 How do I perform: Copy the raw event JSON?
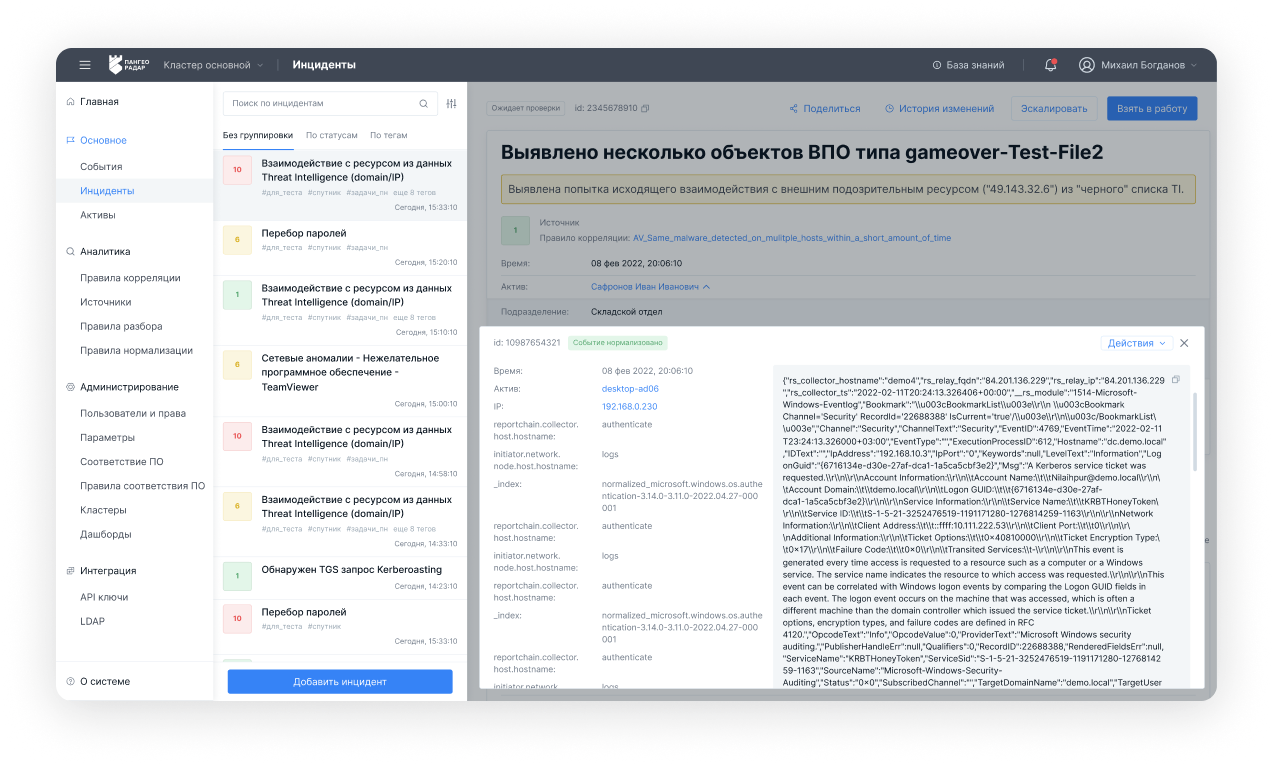(x=1175, y=380)
